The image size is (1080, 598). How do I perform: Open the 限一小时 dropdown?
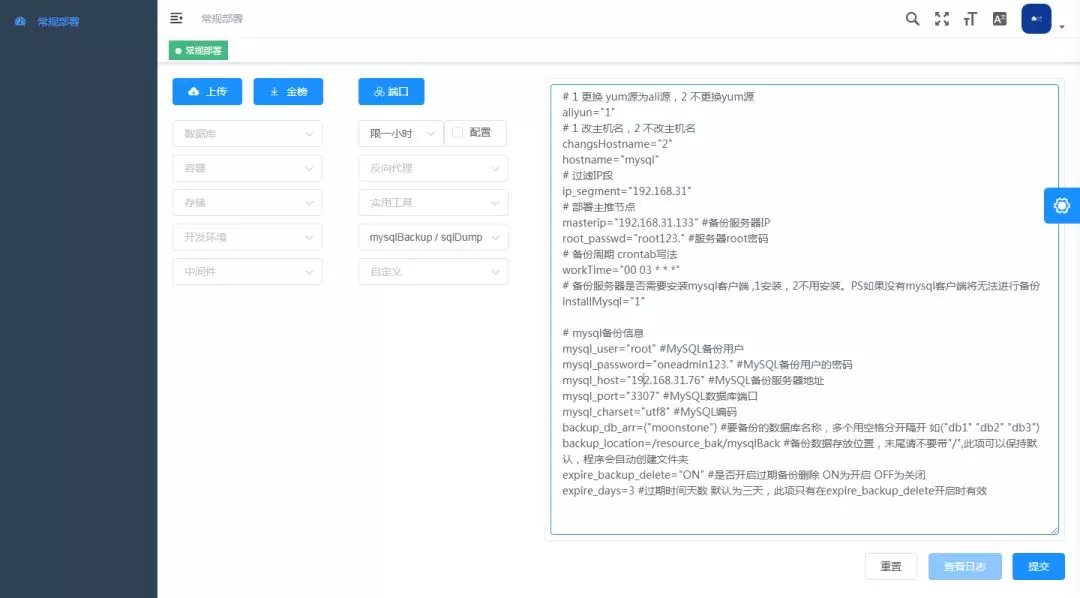401,134
